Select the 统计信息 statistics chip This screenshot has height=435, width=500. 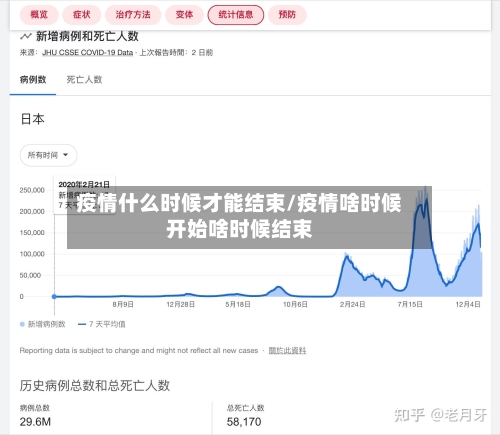(x=236, y=15)
